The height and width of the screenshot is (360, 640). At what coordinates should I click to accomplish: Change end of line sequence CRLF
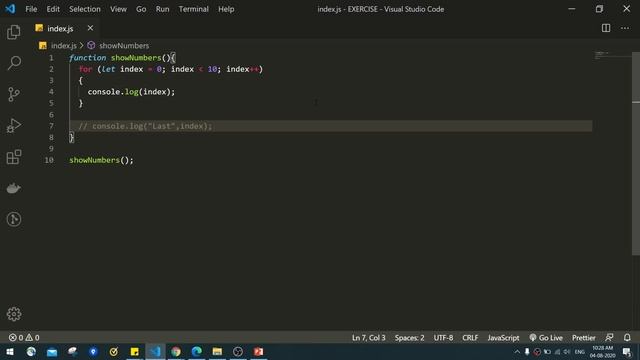tap(470, 338)
